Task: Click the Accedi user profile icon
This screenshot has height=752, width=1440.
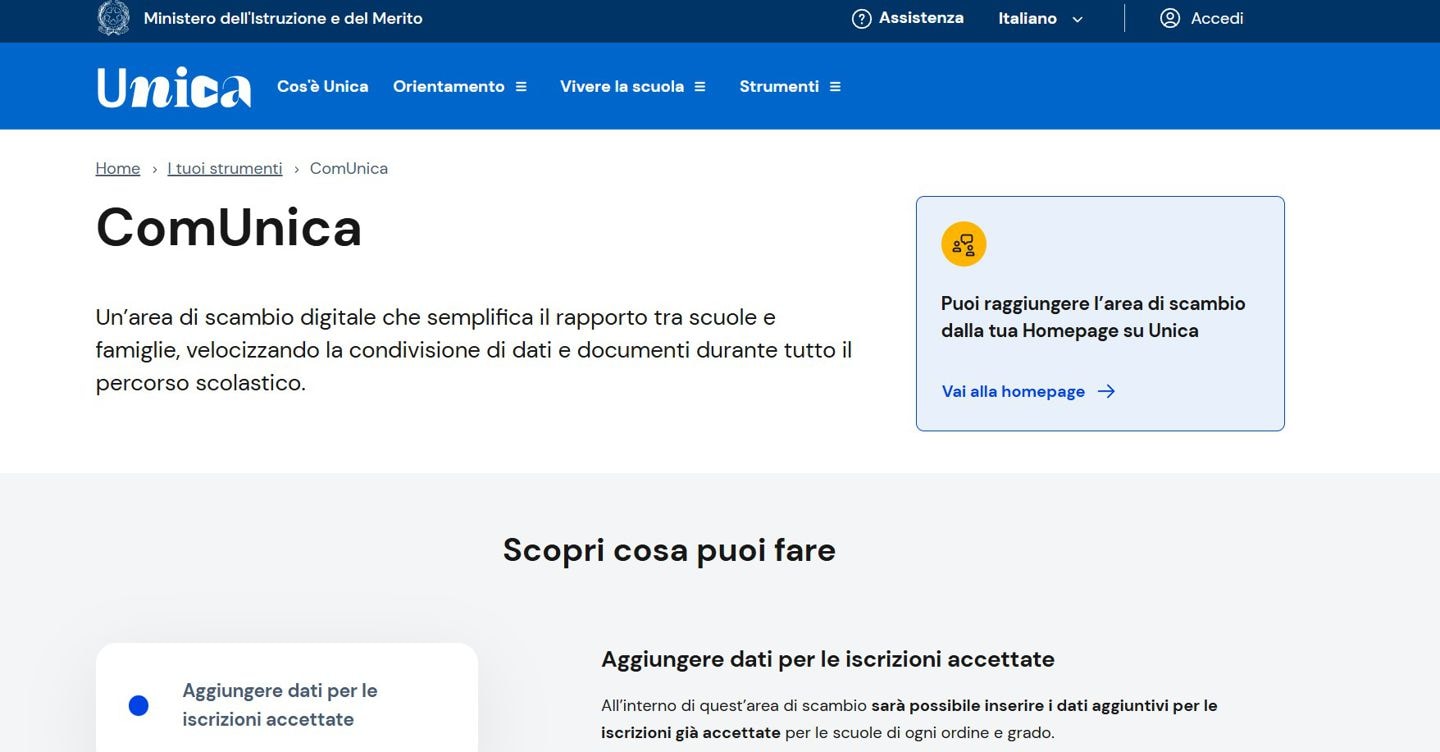Action: (1170, 18)
